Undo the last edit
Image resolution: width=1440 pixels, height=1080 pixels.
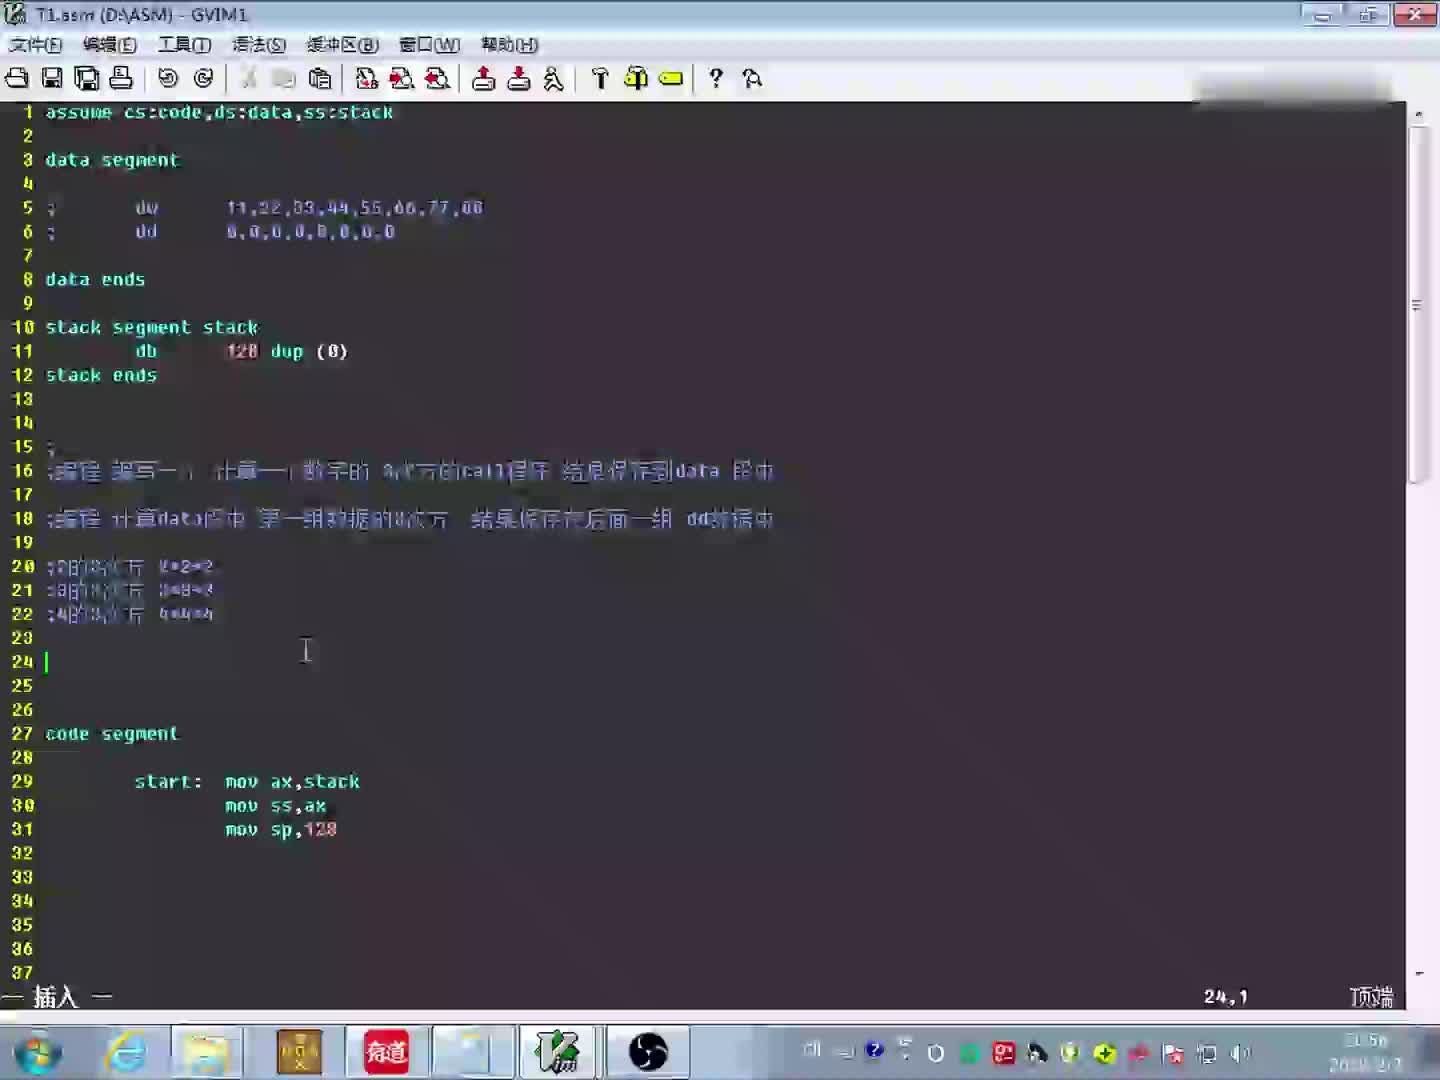pos(168,78)
